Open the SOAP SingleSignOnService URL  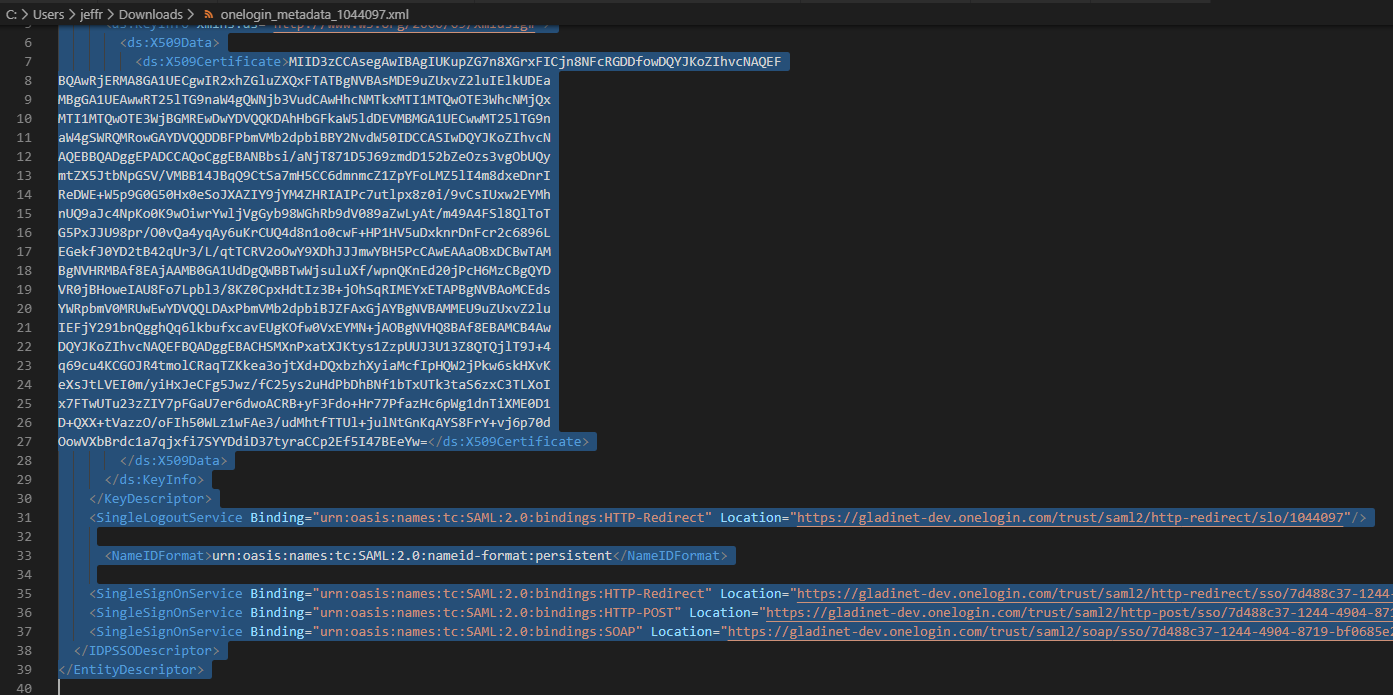point(1060,631)
